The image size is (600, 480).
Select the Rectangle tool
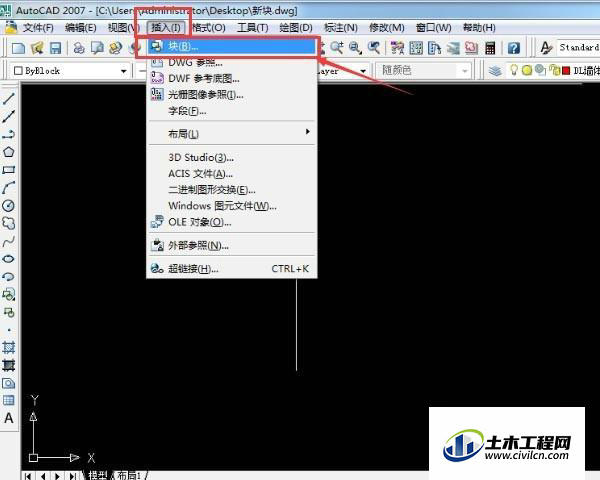8,170
